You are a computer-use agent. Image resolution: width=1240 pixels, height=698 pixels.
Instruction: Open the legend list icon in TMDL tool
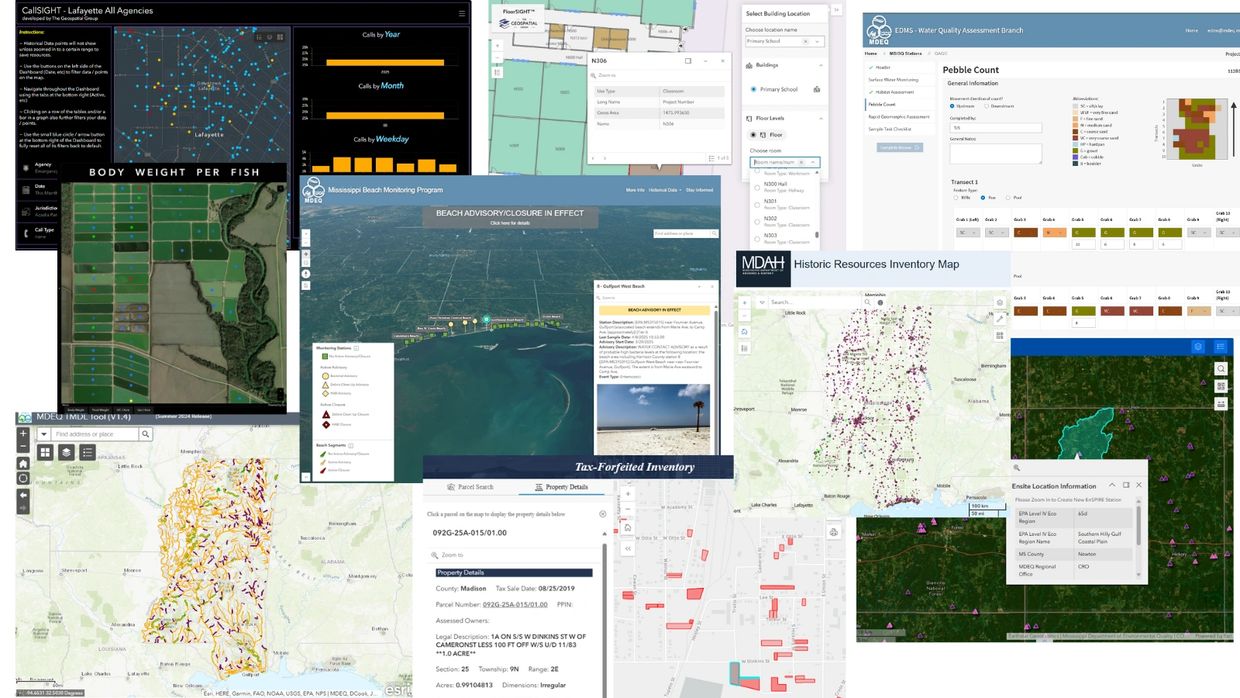click(x=88, y=452)
